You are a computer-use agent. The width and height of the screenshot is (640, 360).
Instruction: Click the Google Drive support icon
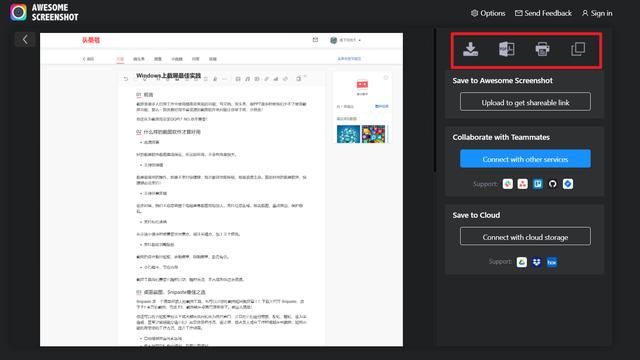(x=522, y=262)
